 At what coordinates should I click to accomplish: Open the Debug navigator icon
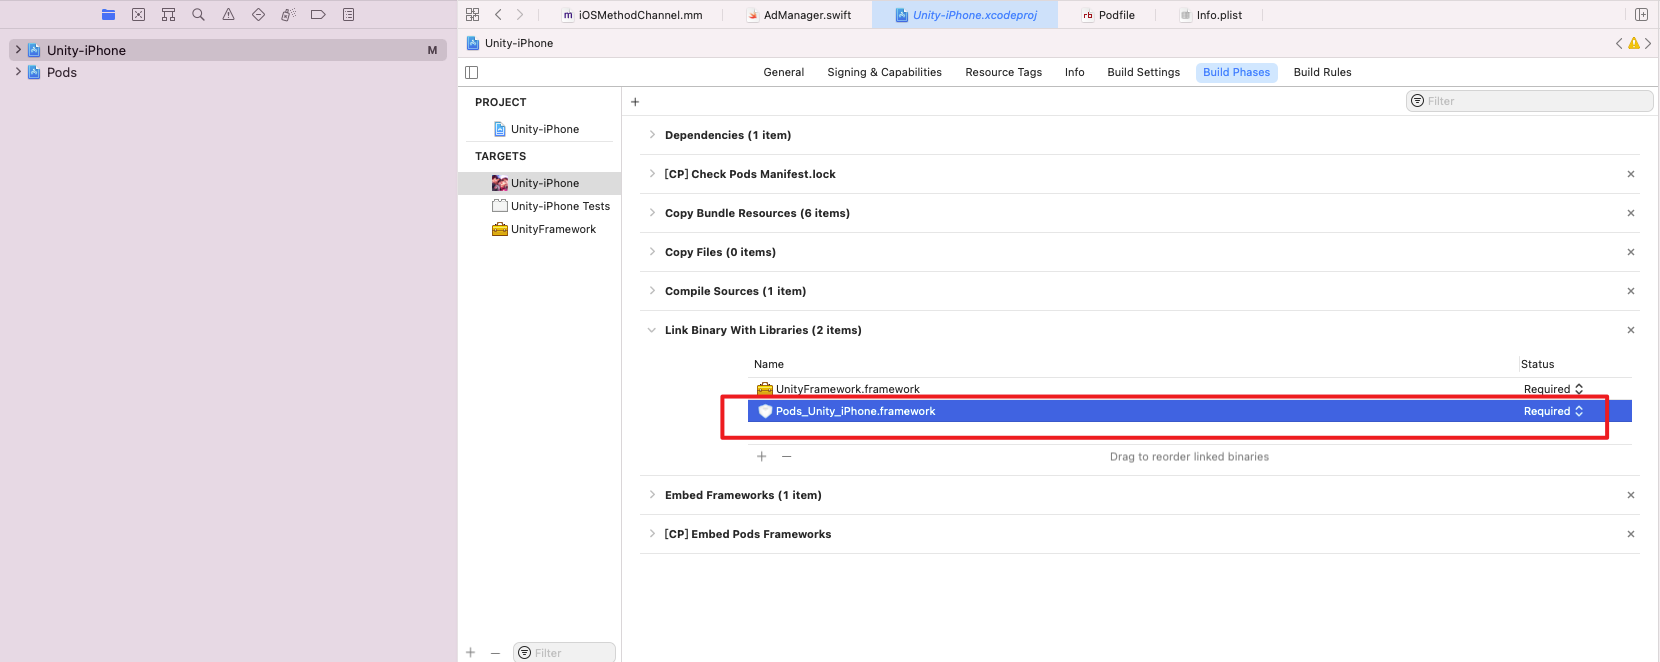tap(288, 15)
